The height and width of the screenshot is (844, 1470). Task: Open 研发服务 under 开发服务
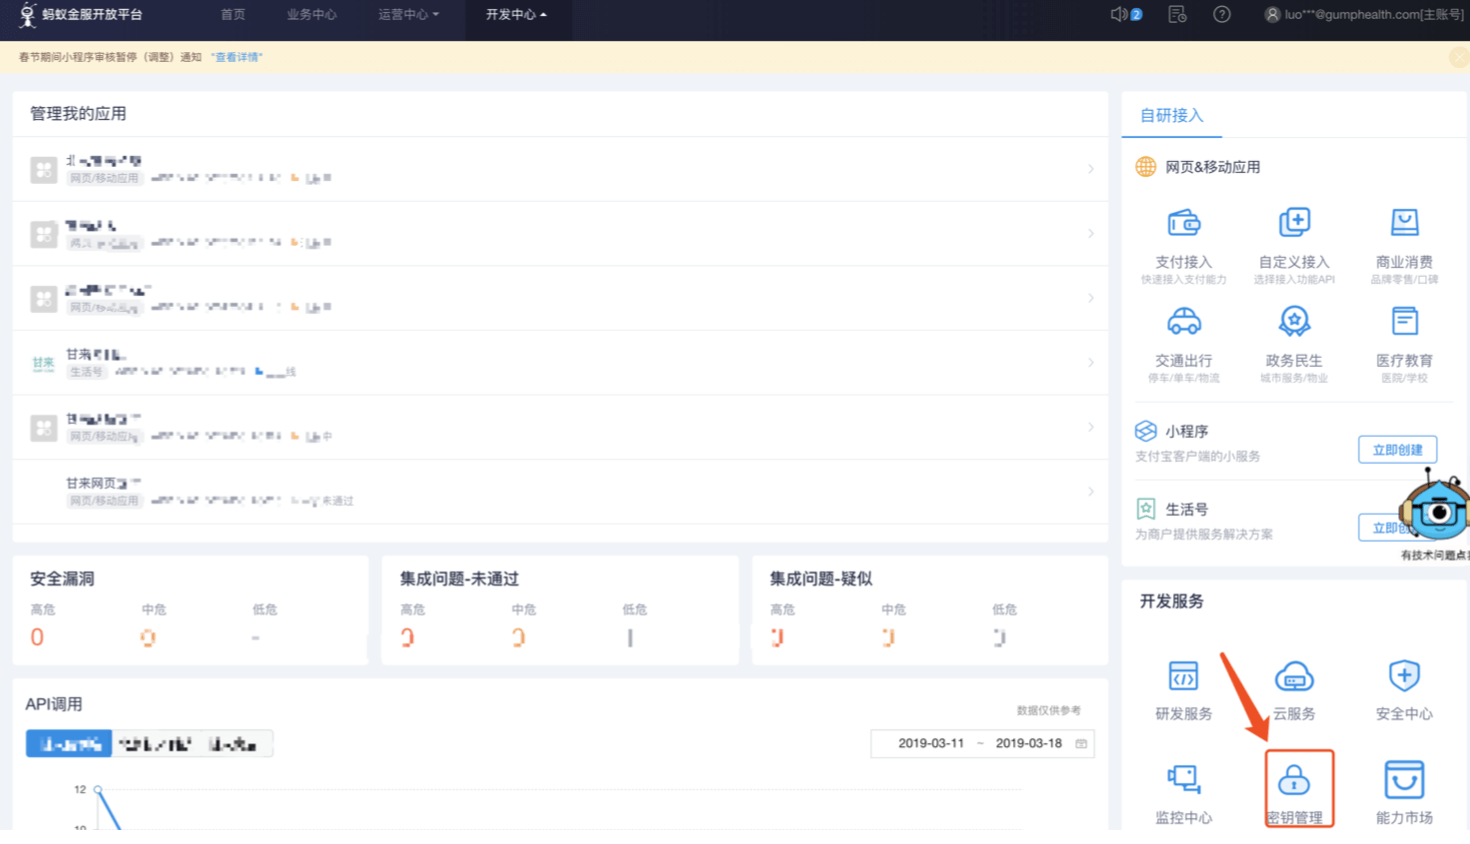tap(1184, 690)
